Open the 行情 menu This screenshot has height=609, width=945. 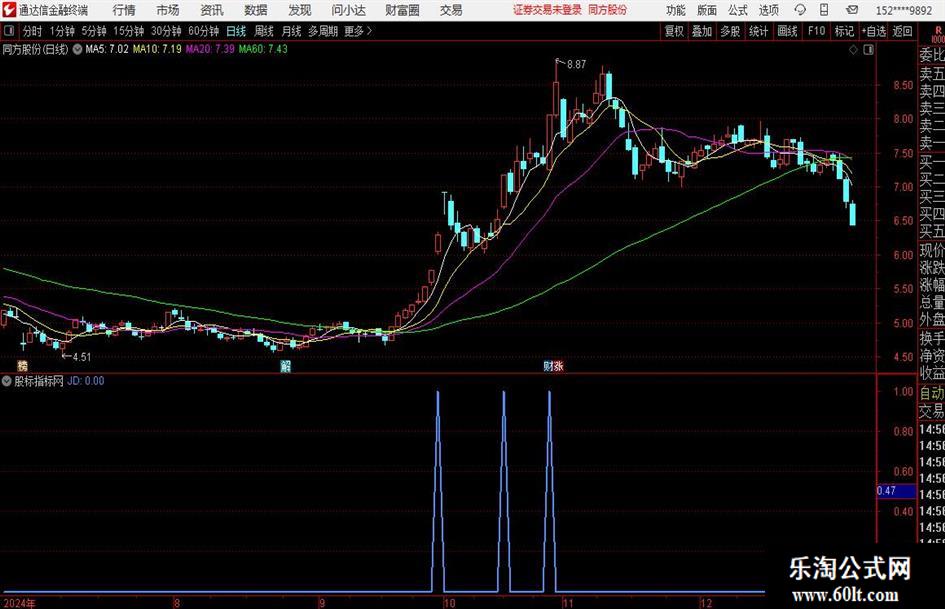tap(124, 10)
